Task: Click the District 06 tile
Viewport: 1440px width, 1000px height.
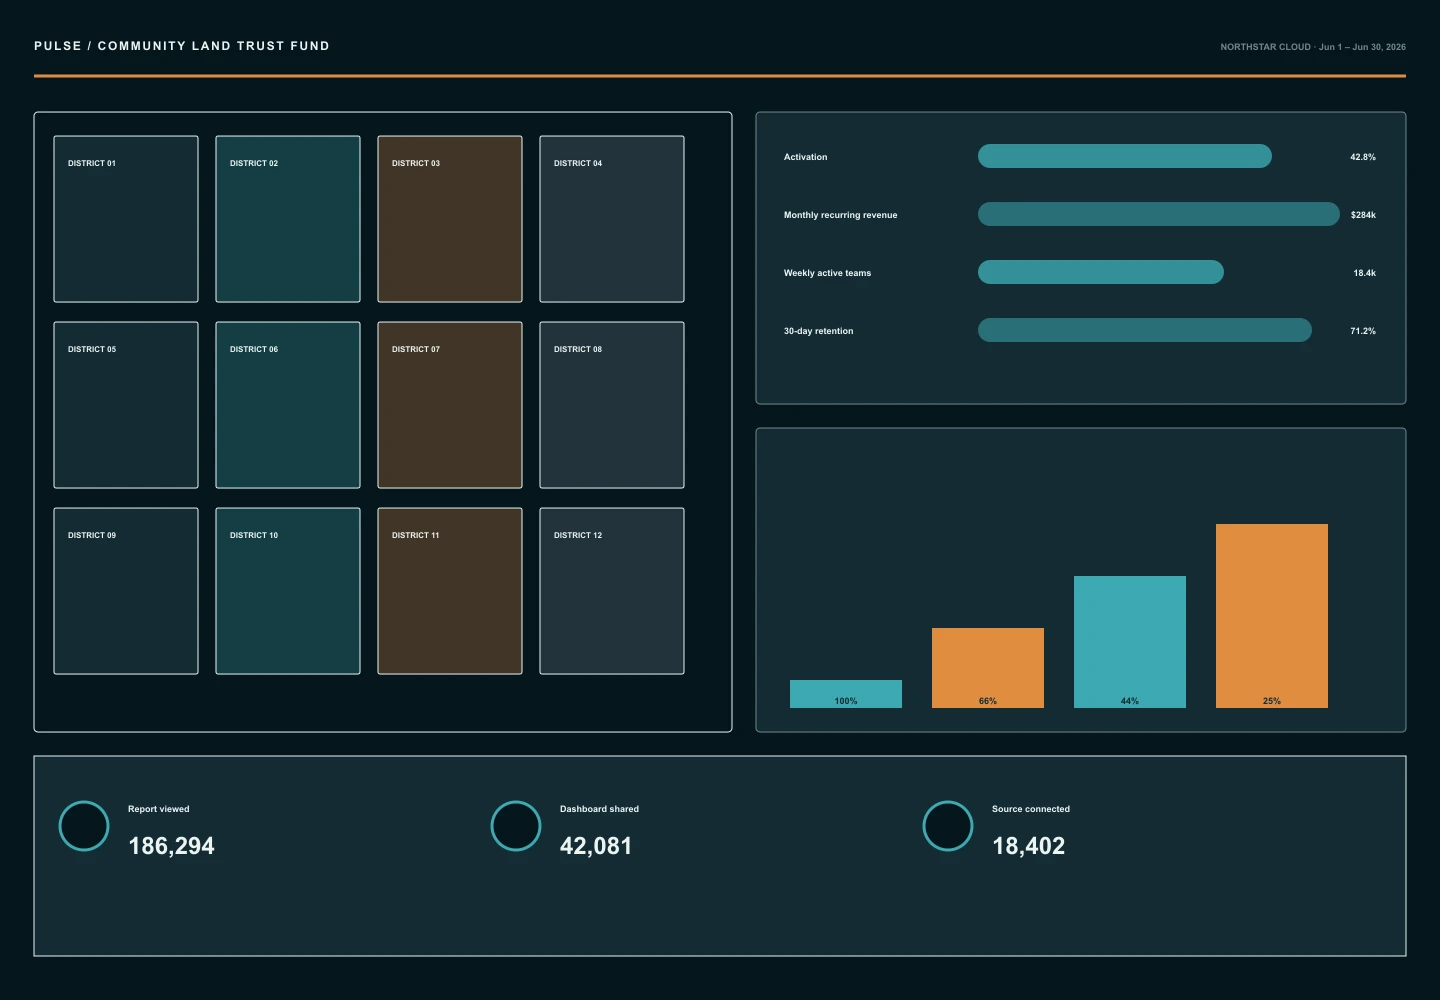Action: tap(288, 405)
